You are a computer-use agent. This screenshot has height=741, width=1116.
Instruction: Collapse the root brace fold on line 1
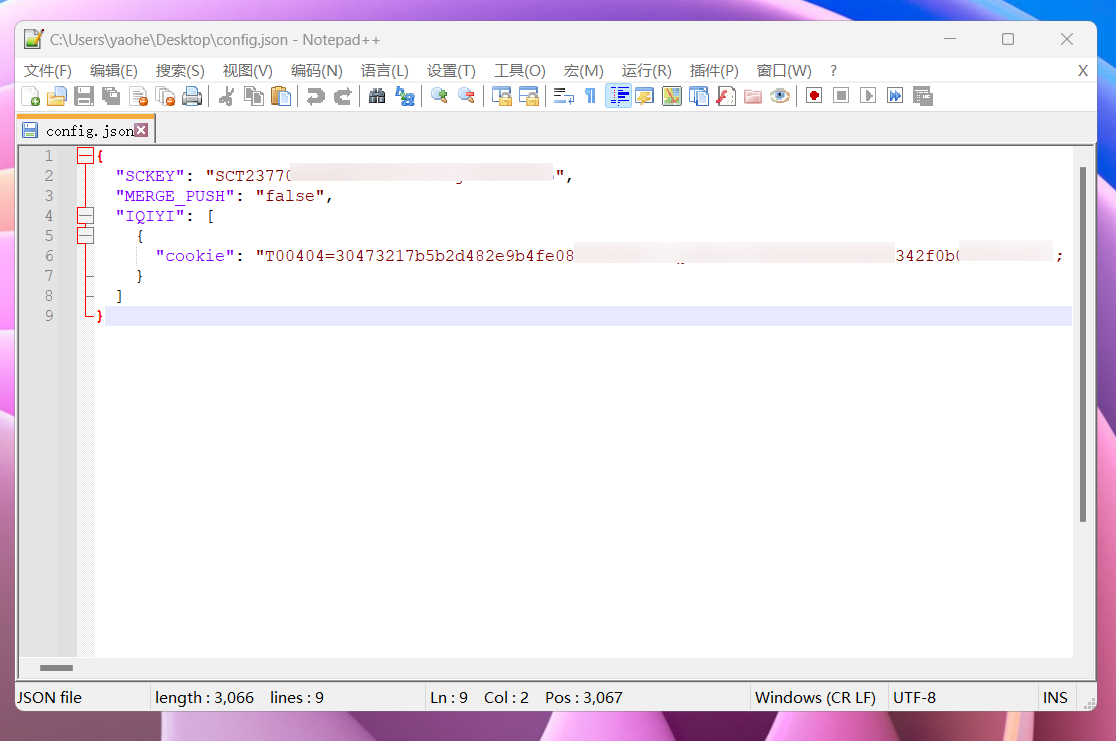click(85, 156)
